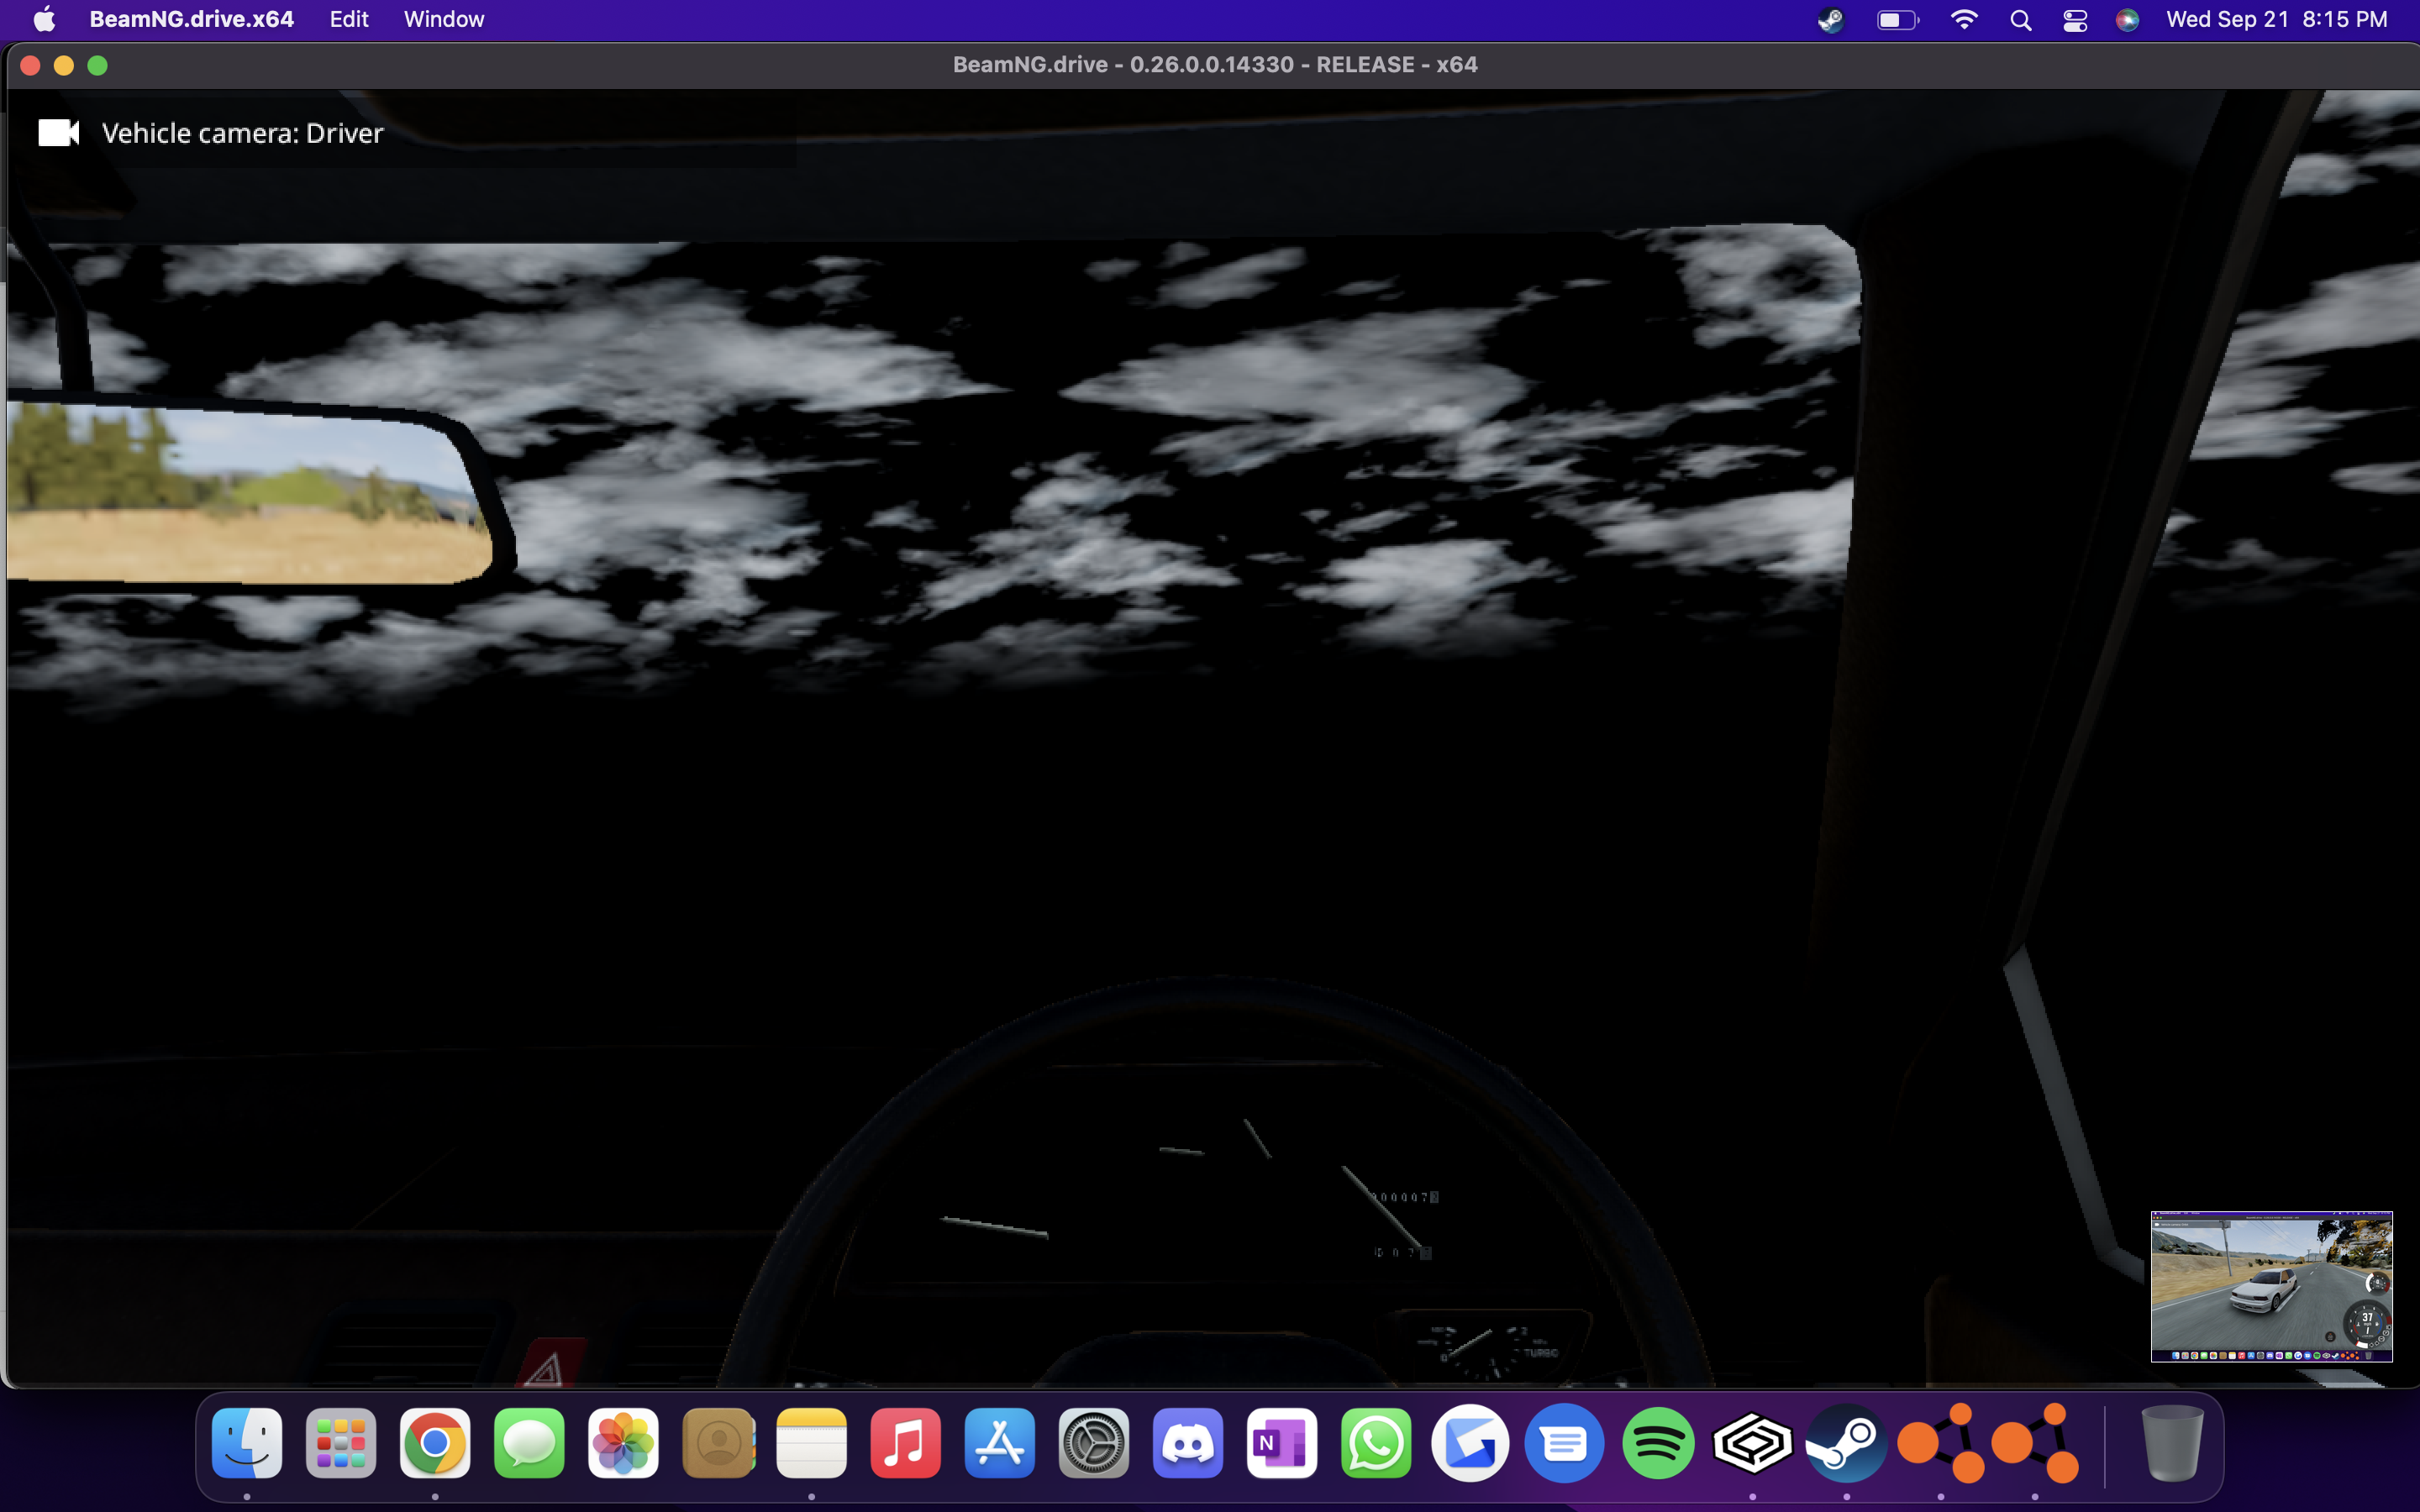The height and width of the screenshot is (1512, 2420).
Task: Open System Preferences from the dock
Action: pyautogui.click(x=1094, y=1443)
